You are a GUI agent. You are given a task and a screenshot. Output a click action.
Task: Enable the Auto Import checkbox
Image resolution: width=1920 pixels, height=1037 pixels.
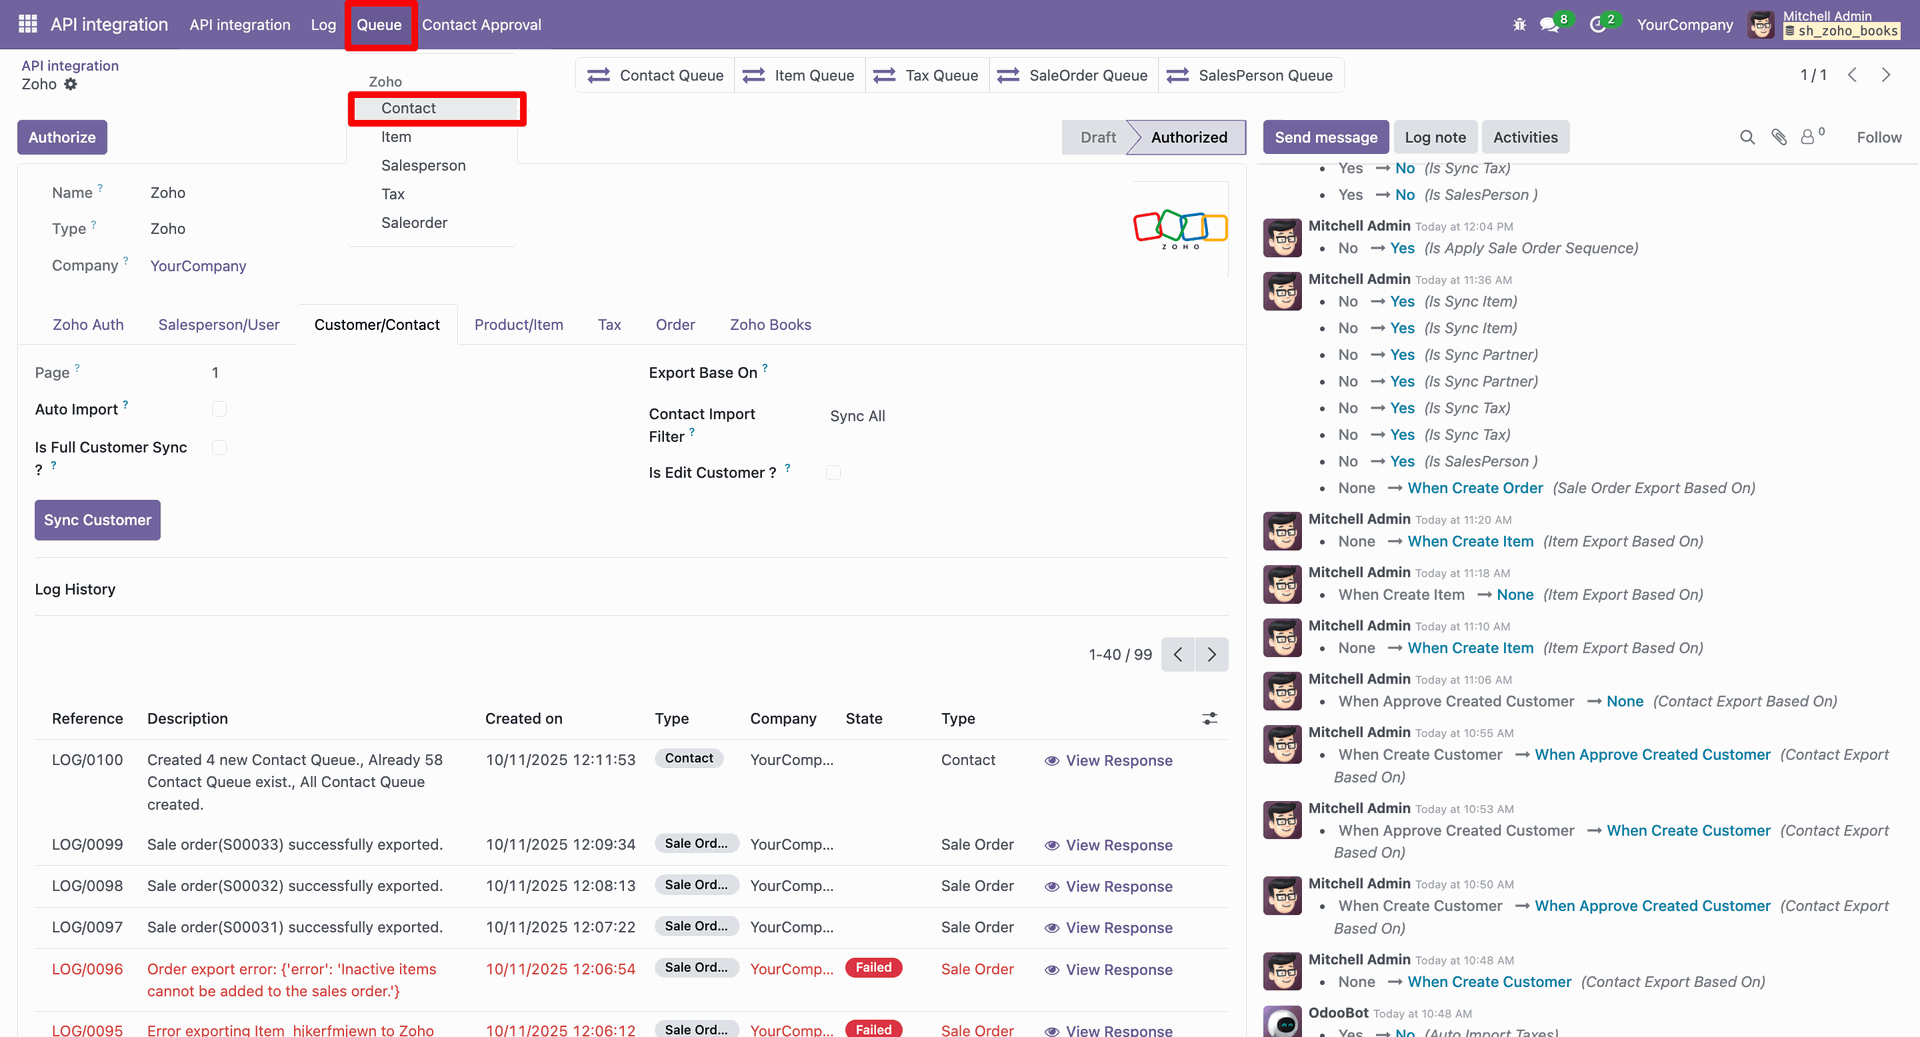pos(220,409)
